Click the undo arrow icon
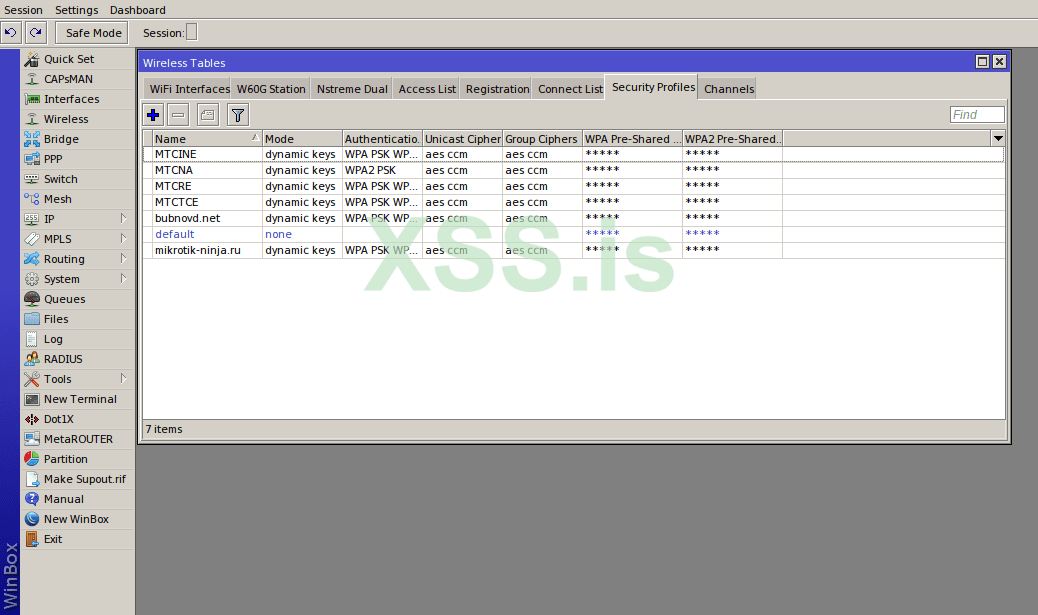Screen dimensions: 1038x615 11,32
